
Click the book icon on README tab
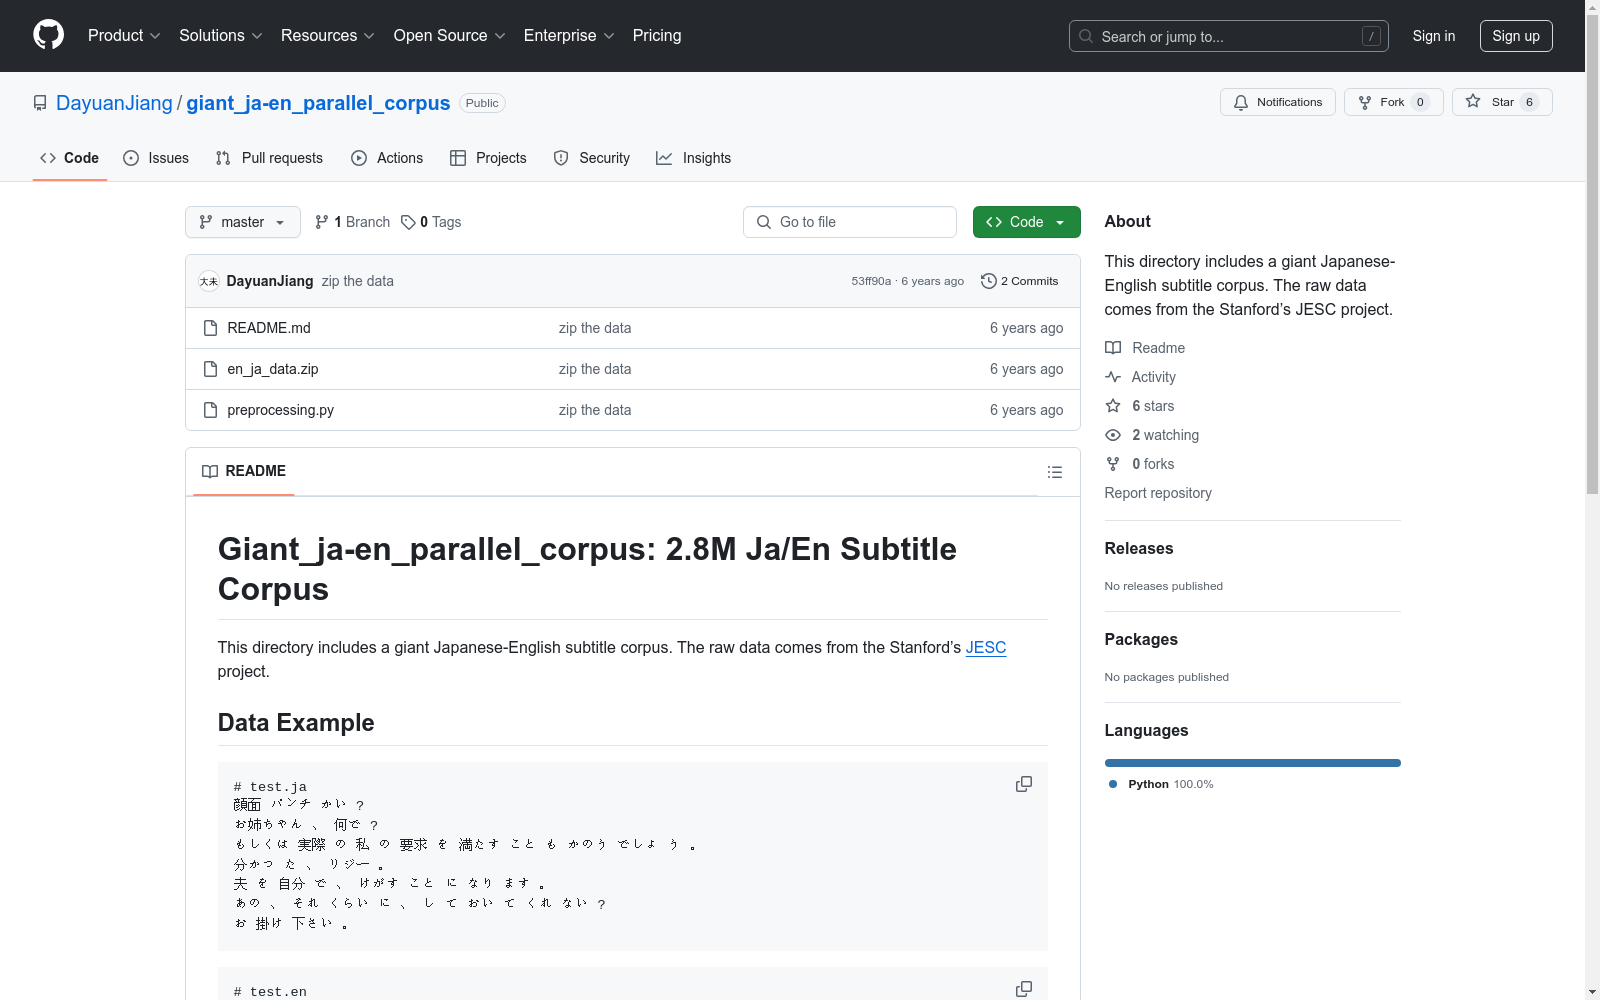pos(210,471)
